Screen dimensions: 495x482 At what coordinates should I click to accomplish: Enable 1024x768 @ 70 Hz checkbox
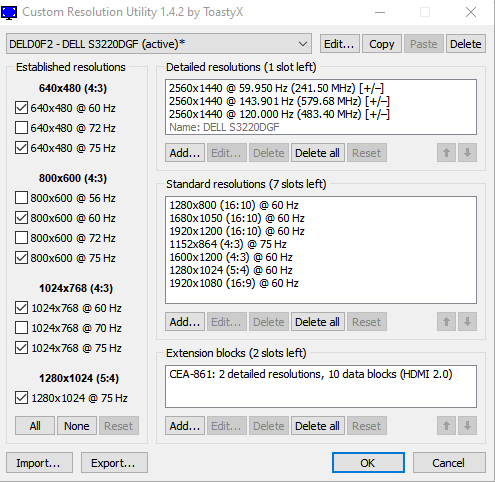point(21,328)
